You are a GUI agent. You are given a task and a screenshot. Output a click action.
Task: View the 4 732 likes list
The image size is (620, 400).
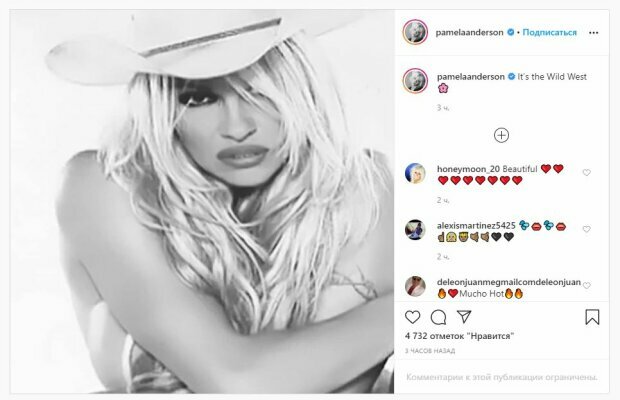pyautogui.click(x=459, y=336)
